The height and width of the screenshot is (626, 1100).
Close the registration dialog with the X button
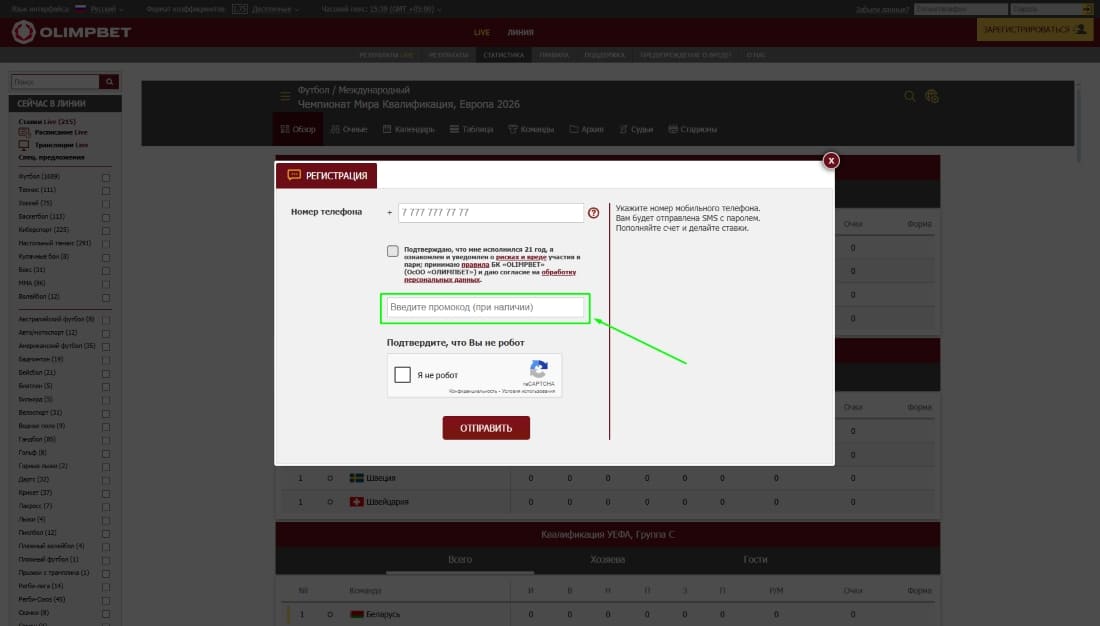point(831,161)
